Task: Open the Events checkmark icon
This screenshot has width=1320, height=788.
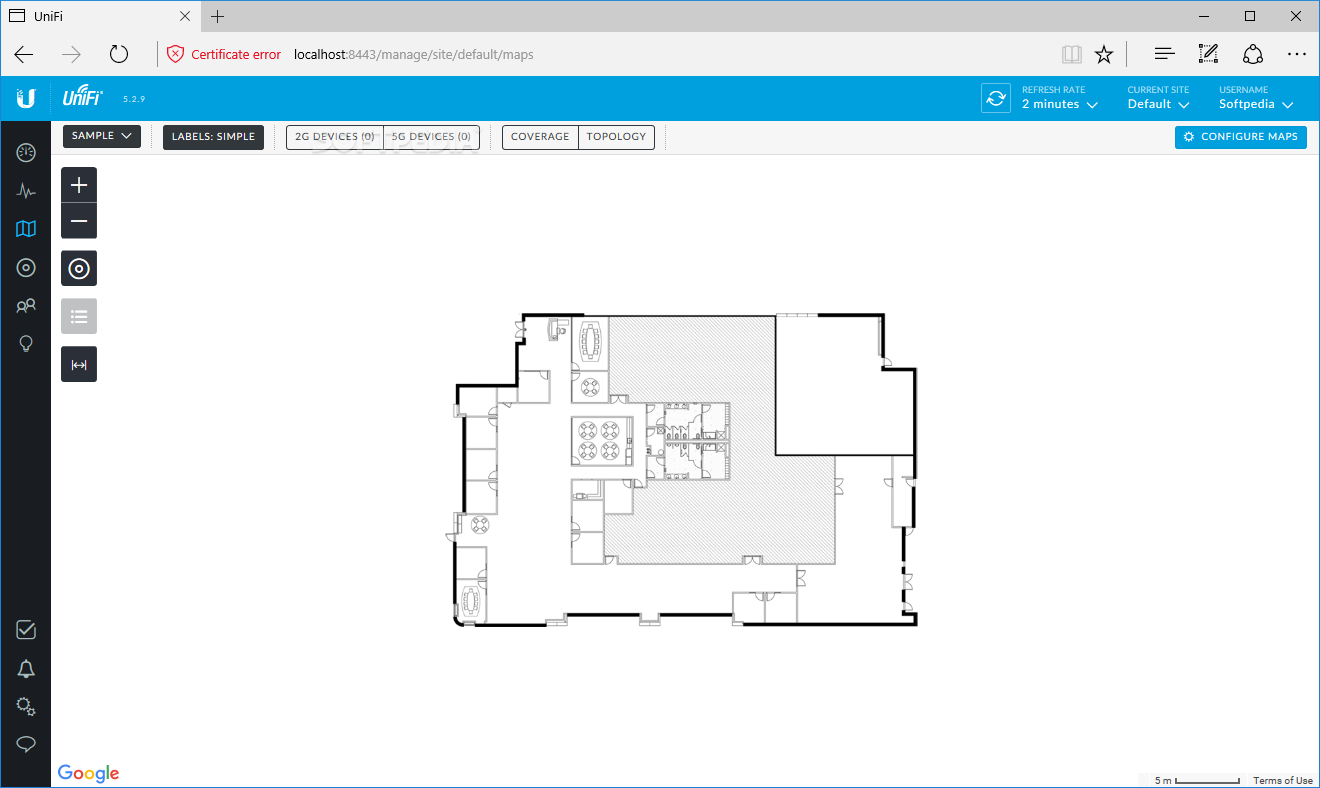Action: [x=26, y=630]
